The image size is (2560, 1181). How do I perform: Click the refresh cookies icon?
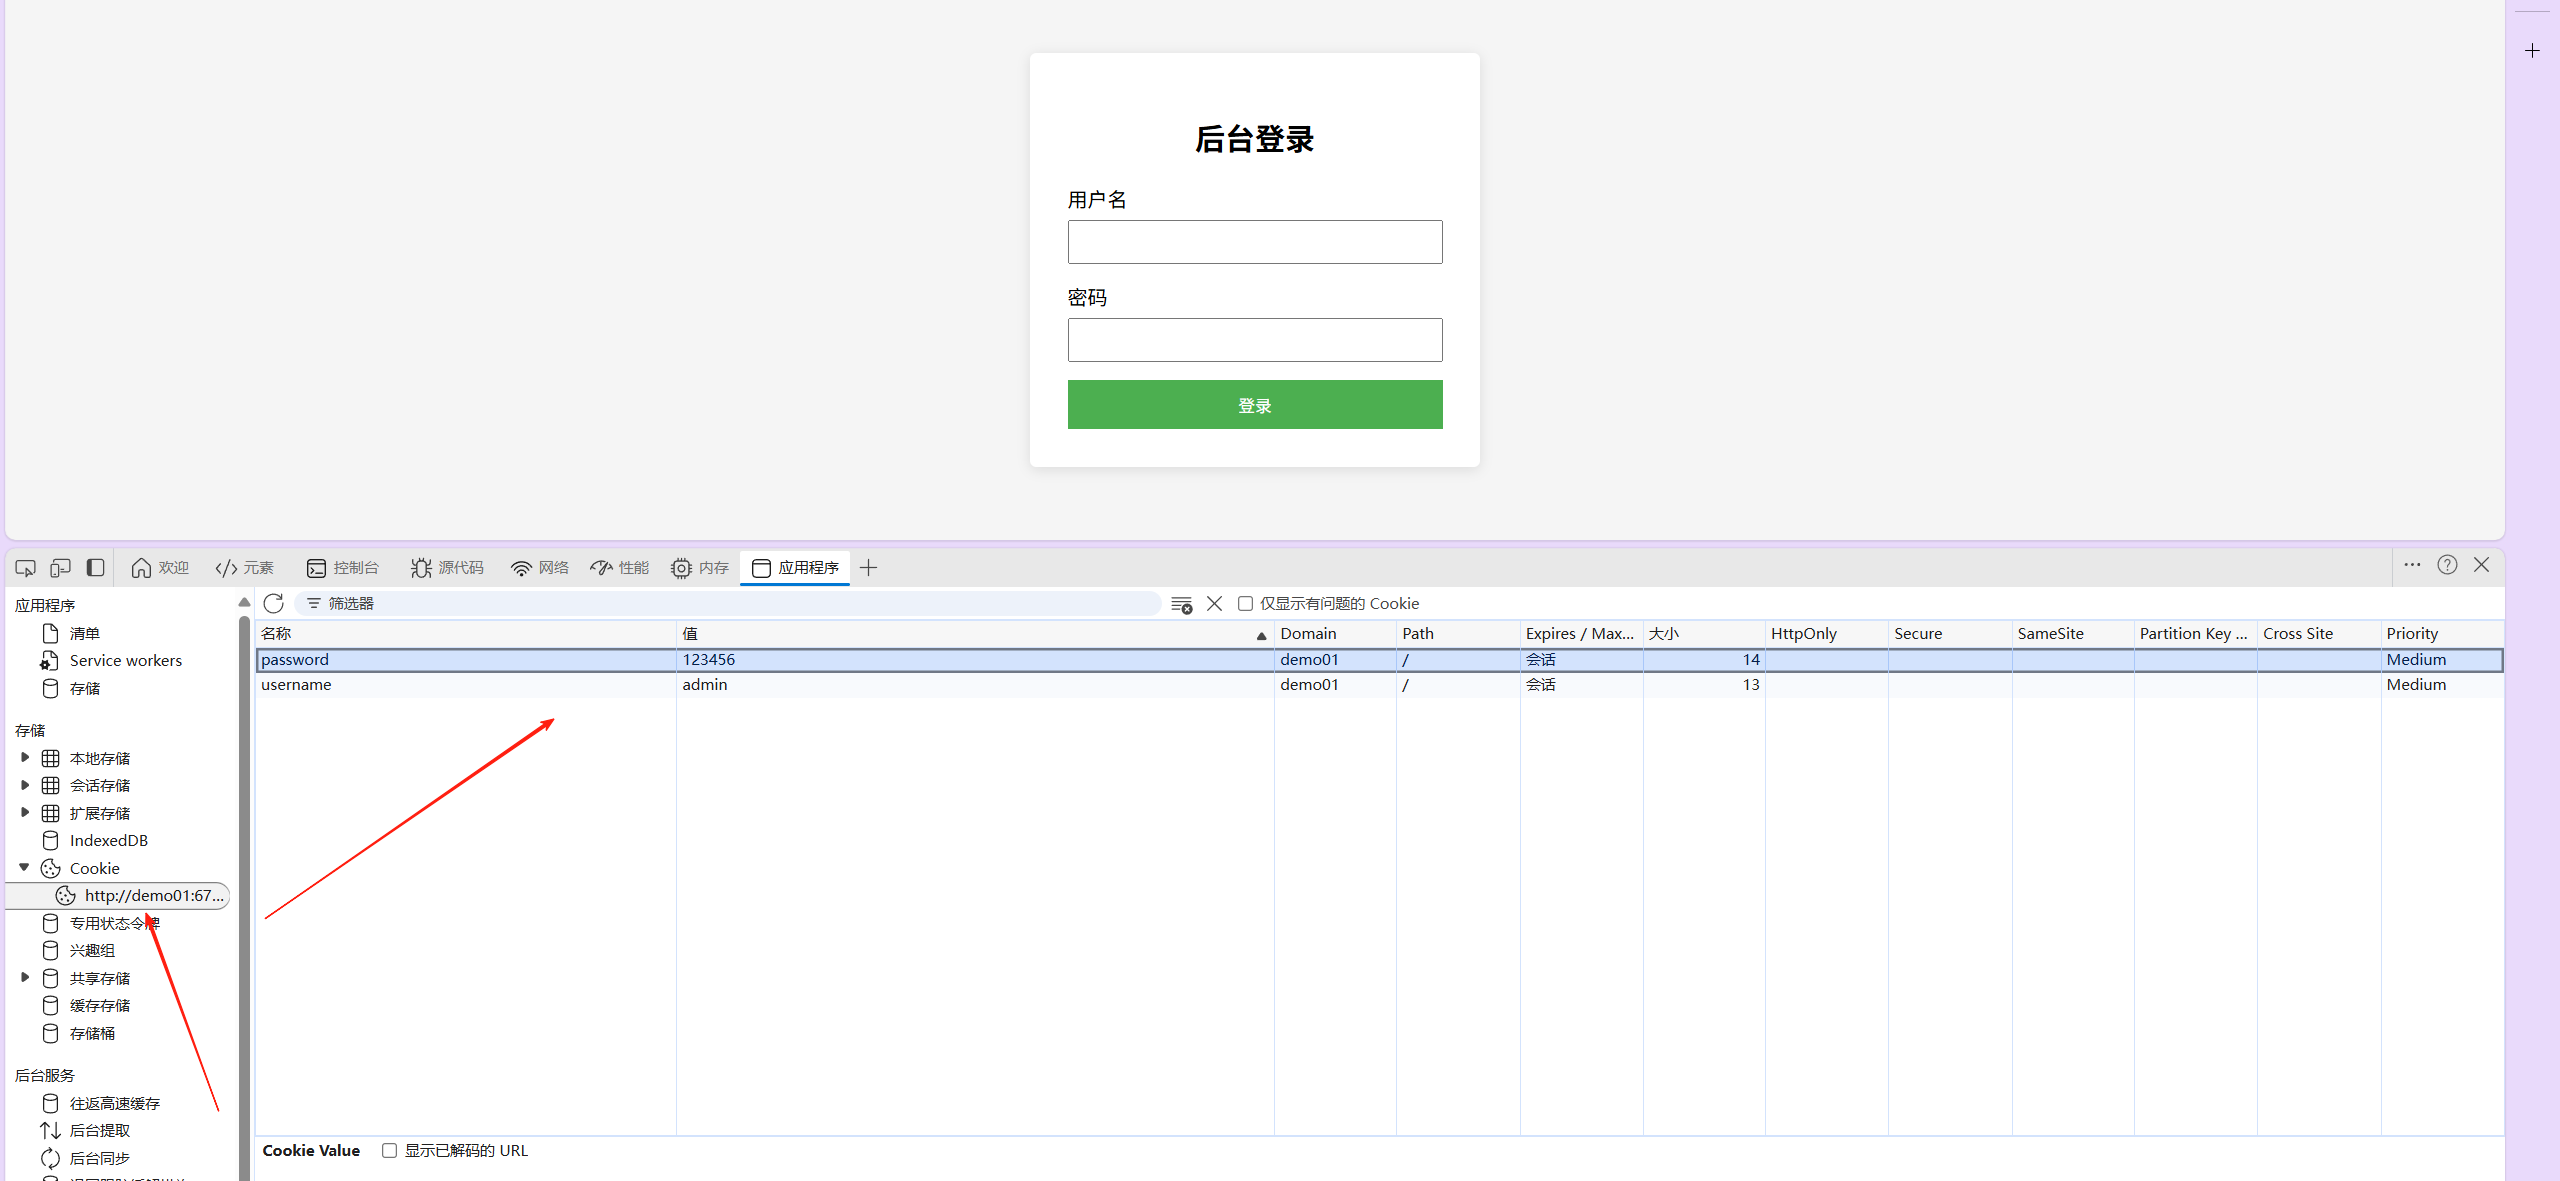(274, 603)
